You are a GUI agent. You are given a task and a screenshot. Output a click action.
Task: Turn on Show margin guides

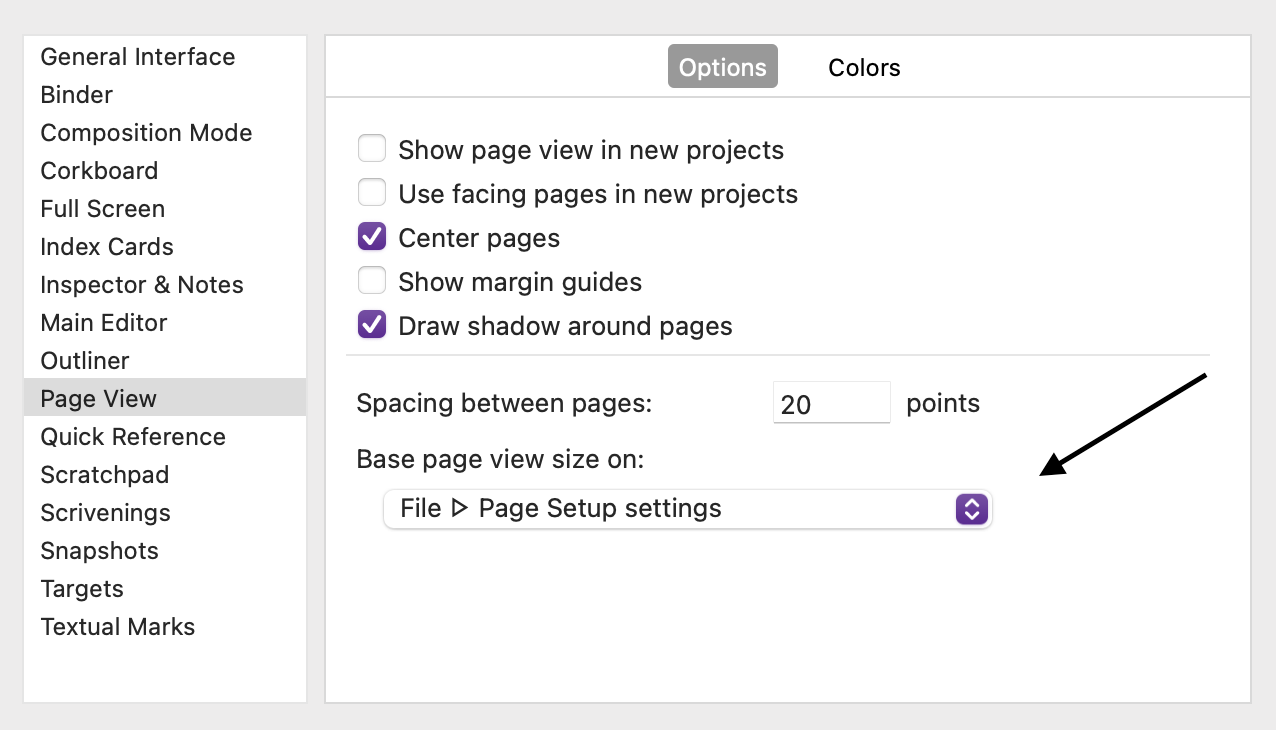372,281
